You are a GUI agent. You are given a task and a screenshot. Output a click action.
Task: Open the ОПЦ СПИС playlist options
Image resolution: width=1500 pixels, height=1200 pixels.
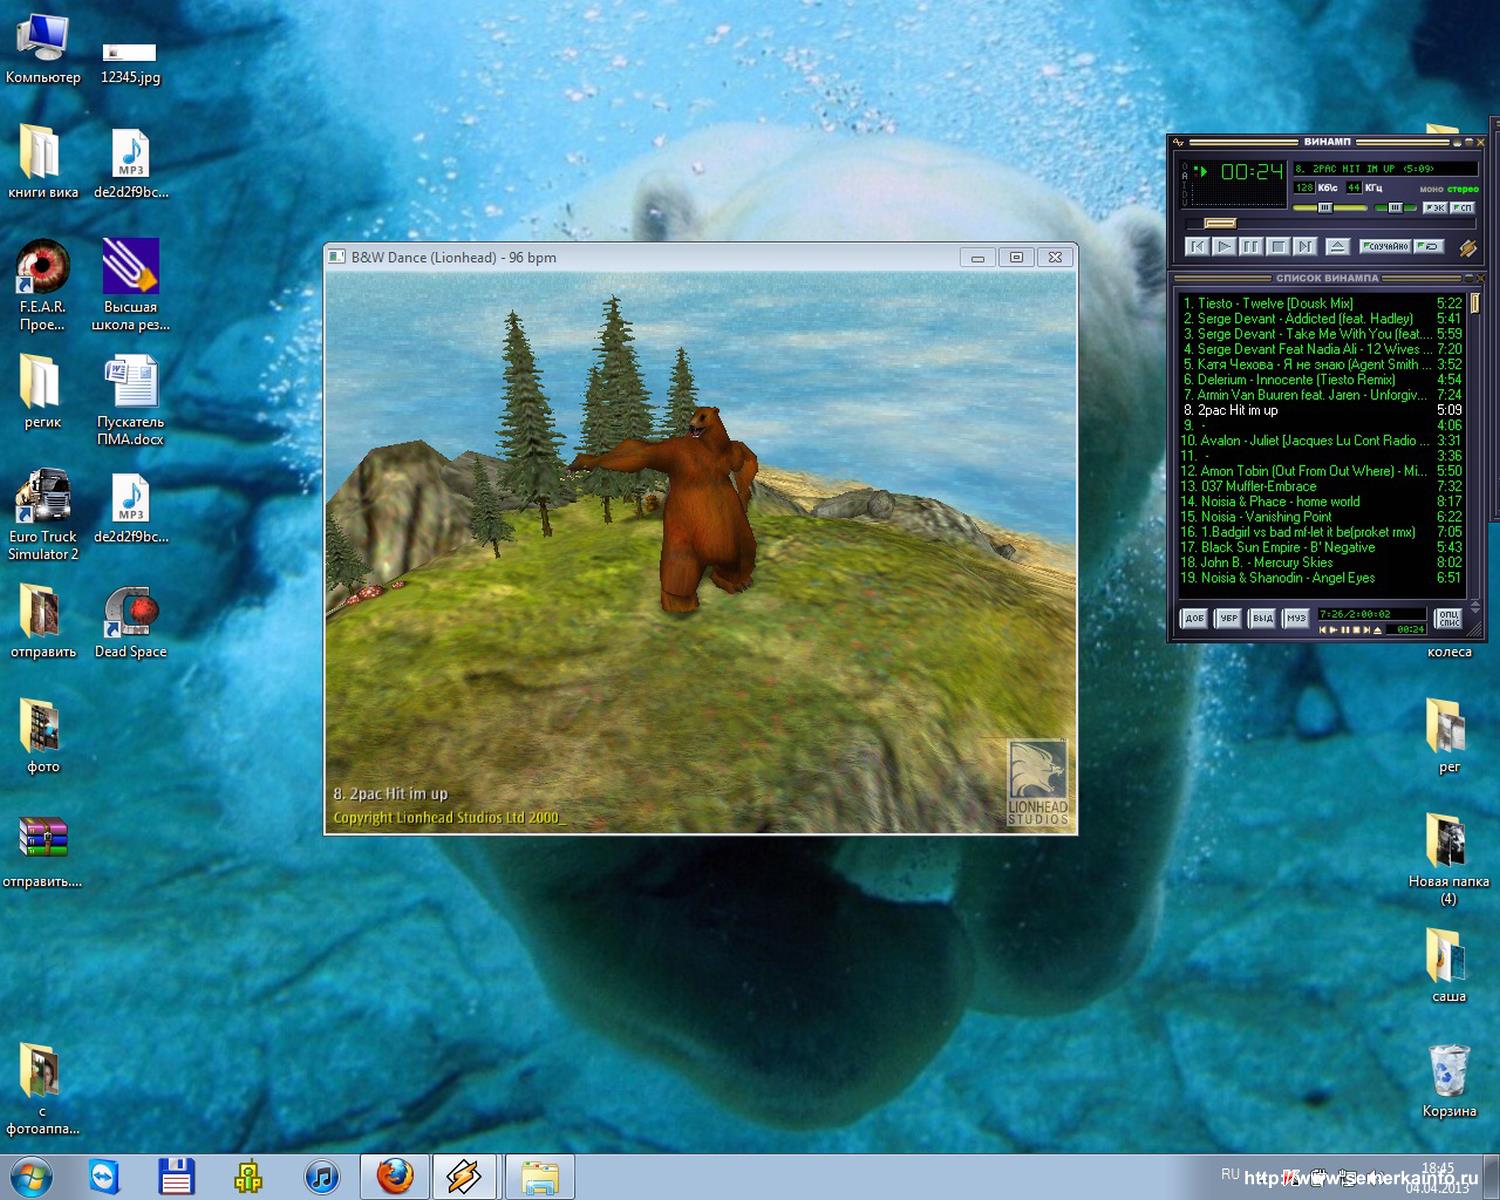pos(1448,619)
